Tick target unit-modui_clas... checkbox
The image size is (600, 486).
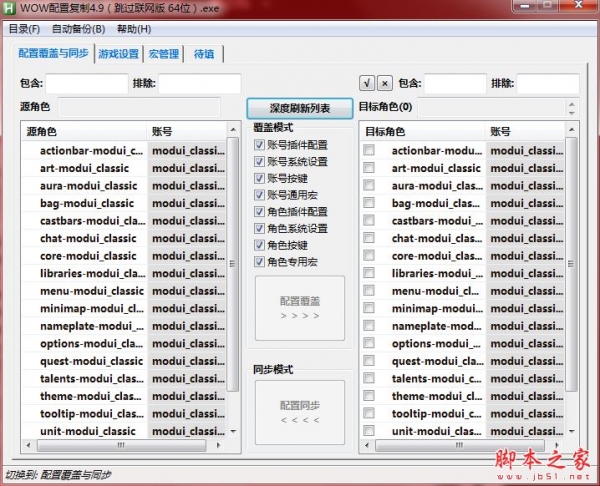pyautogui.click(x=369, y=431)
